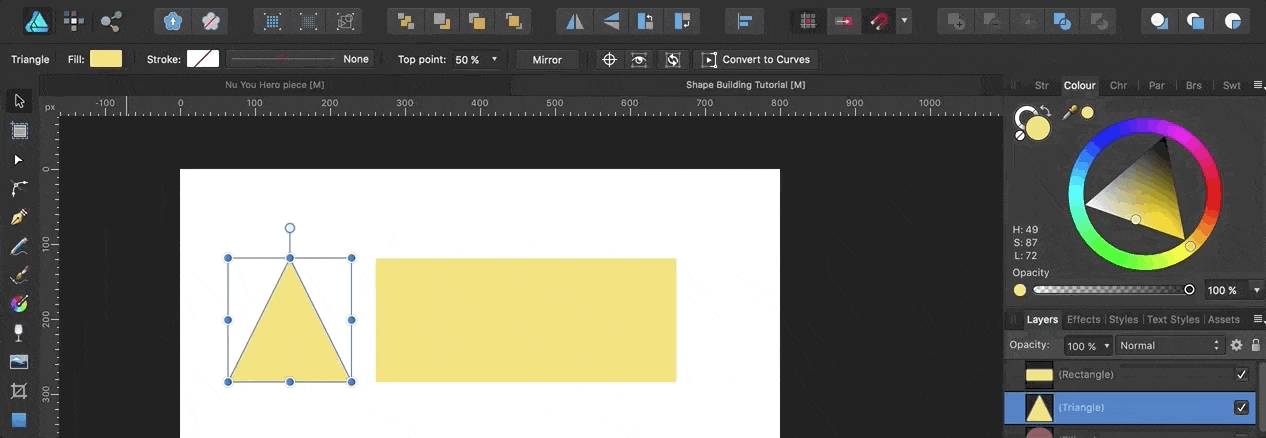Click the Mirror button

547,60
